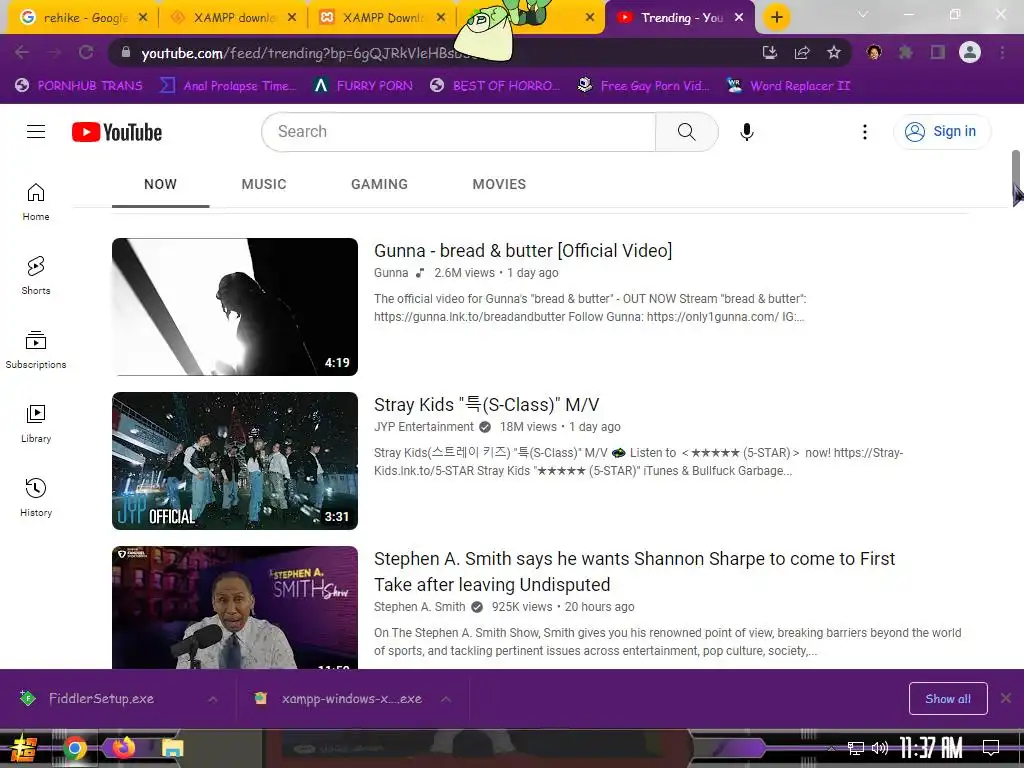Screen dimensions: 1024x768
Task: Open the YouTube hamburger guide menu
Action: [x=36, y=132]
